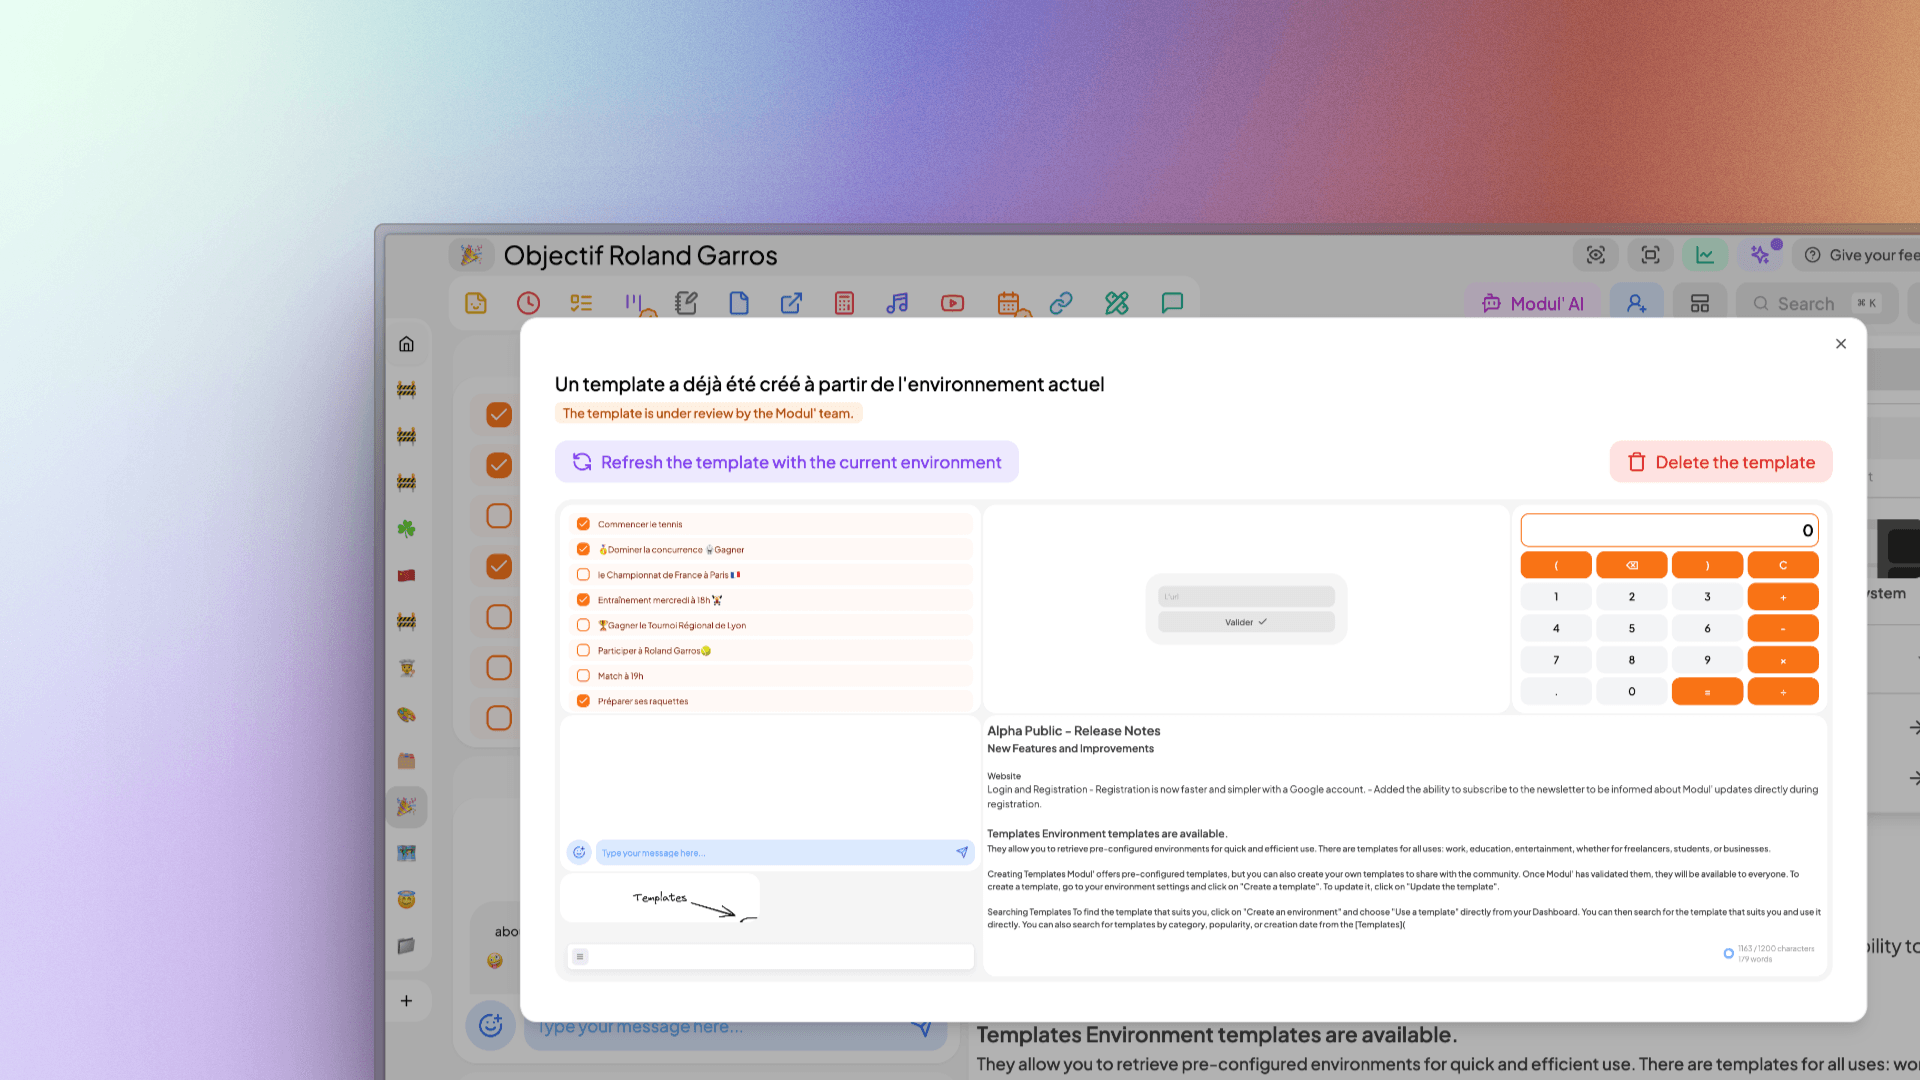Click the under review status notice
The height and width of the screenshot is (1080, 1920).
pos(708,413)
